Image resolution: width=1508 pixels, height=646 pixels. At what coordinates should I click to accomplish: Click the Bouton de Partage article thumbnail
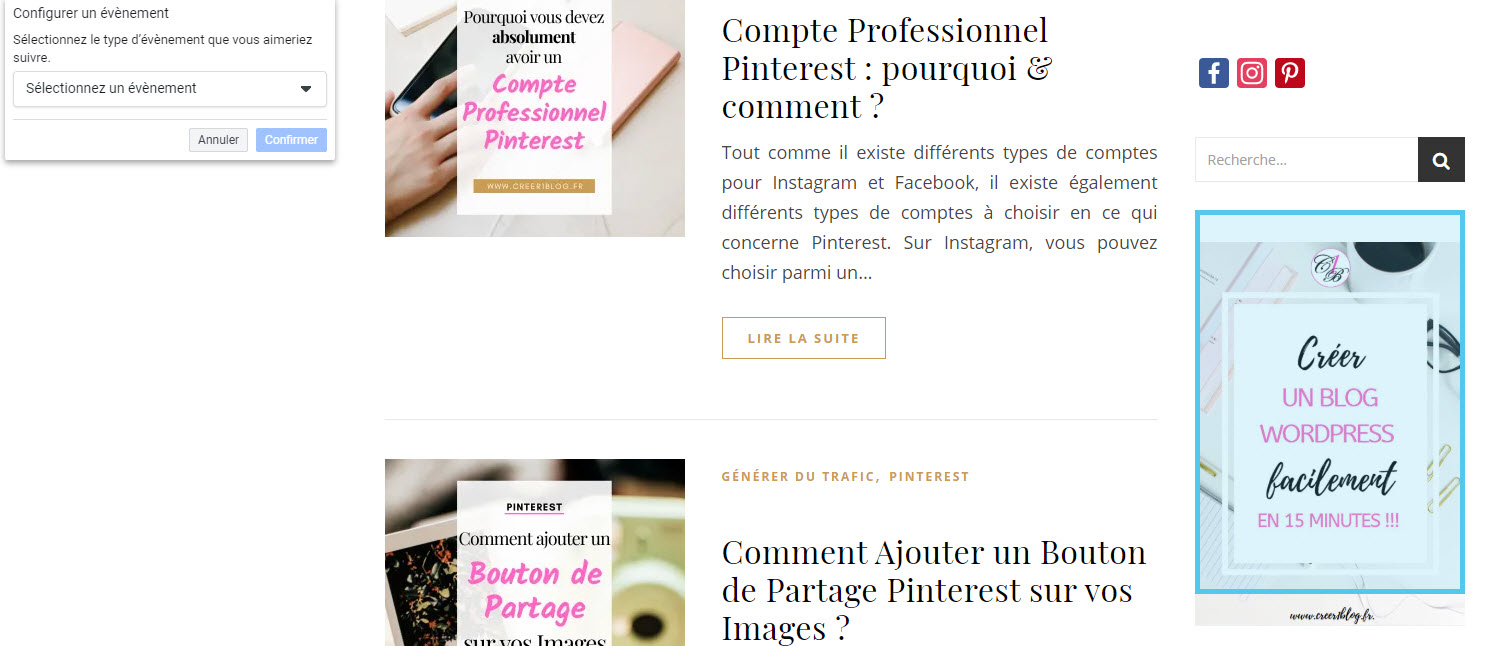[535, 552]
